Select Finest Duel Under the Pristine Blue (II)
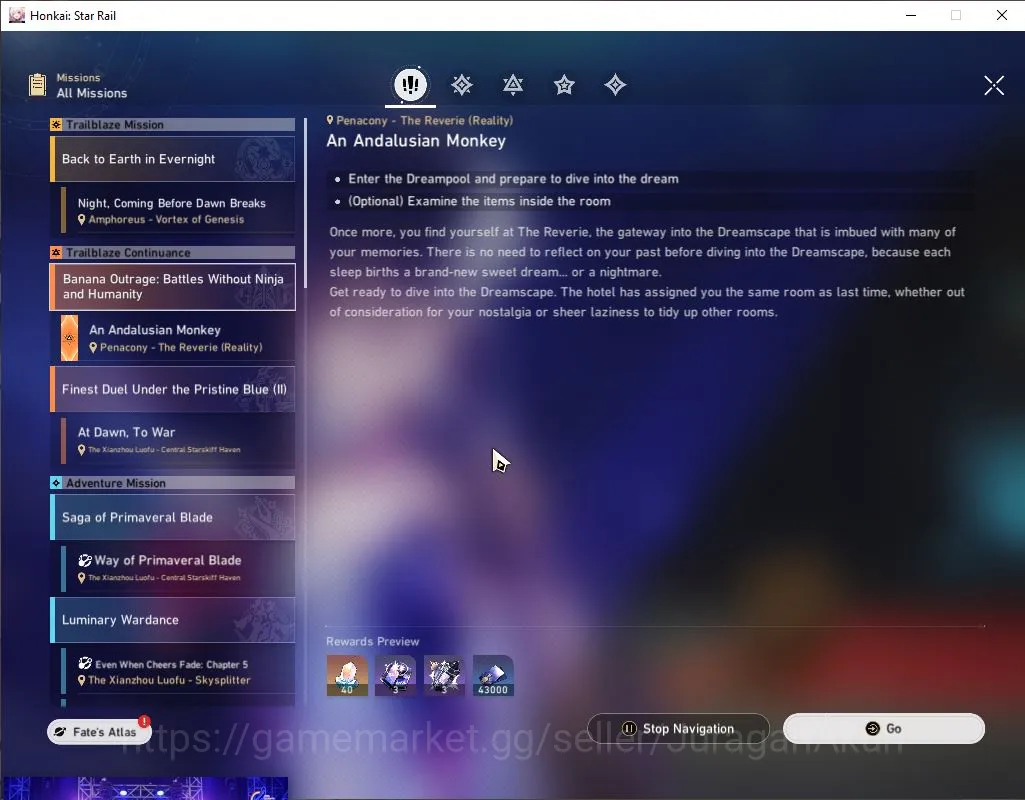1025x800 pixels. [173, 389]
